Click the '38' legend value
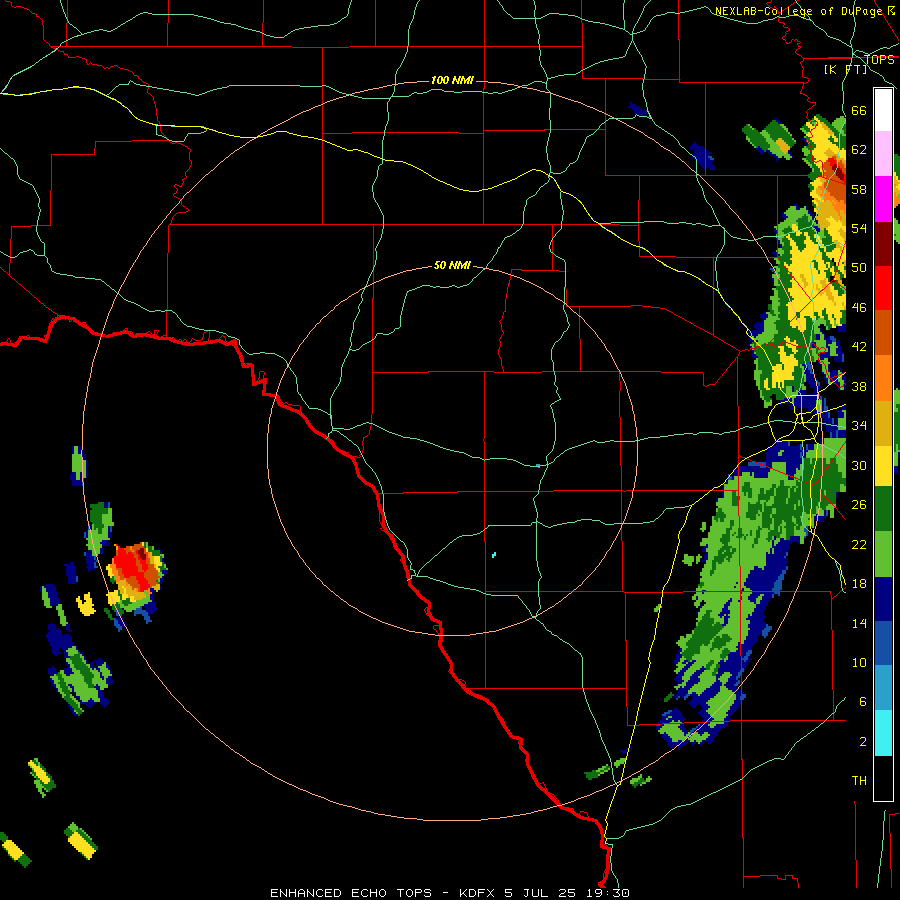 (859, 386)
